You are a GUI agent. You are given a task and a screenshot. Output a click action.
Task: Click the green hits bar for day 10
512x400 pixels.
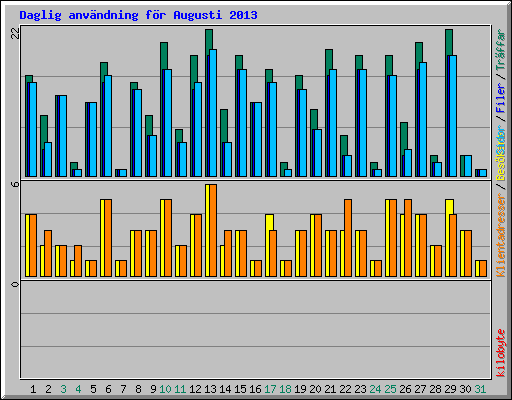point(164,56)
